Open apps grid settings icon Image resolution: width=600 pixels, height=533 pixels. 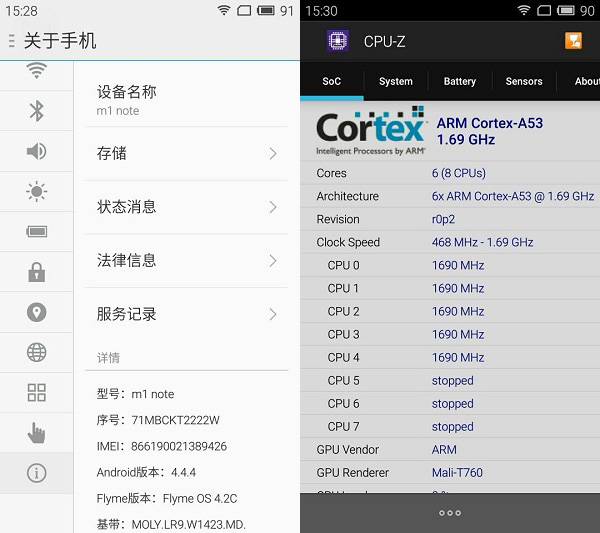[36, 393]
